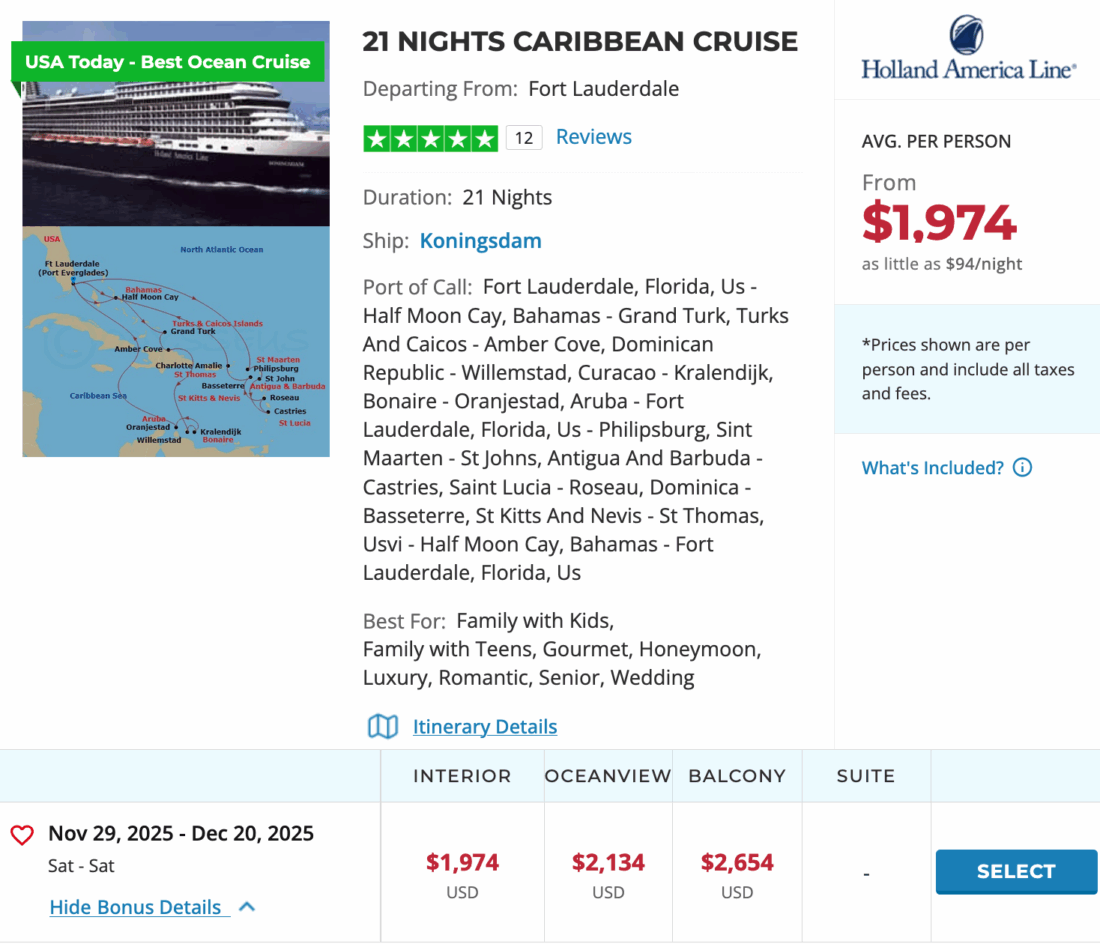Open the Reviews link
This screenshot has height=944, width=1100.
[594, 137]
